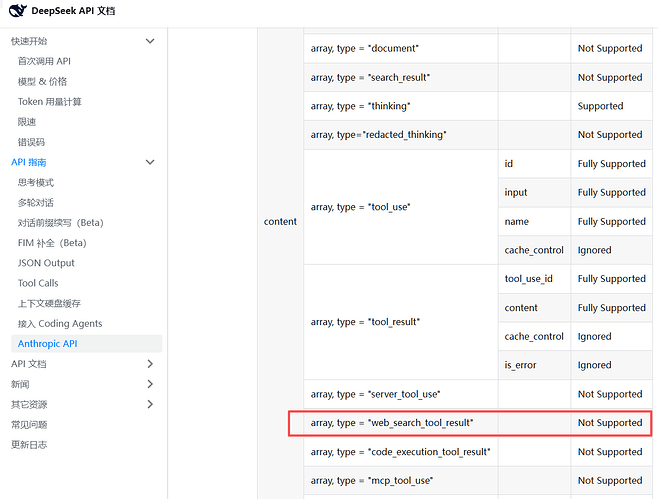658x499 pixels.
Task: Open 新闻 sidebar category
Action: coord(20,384)
